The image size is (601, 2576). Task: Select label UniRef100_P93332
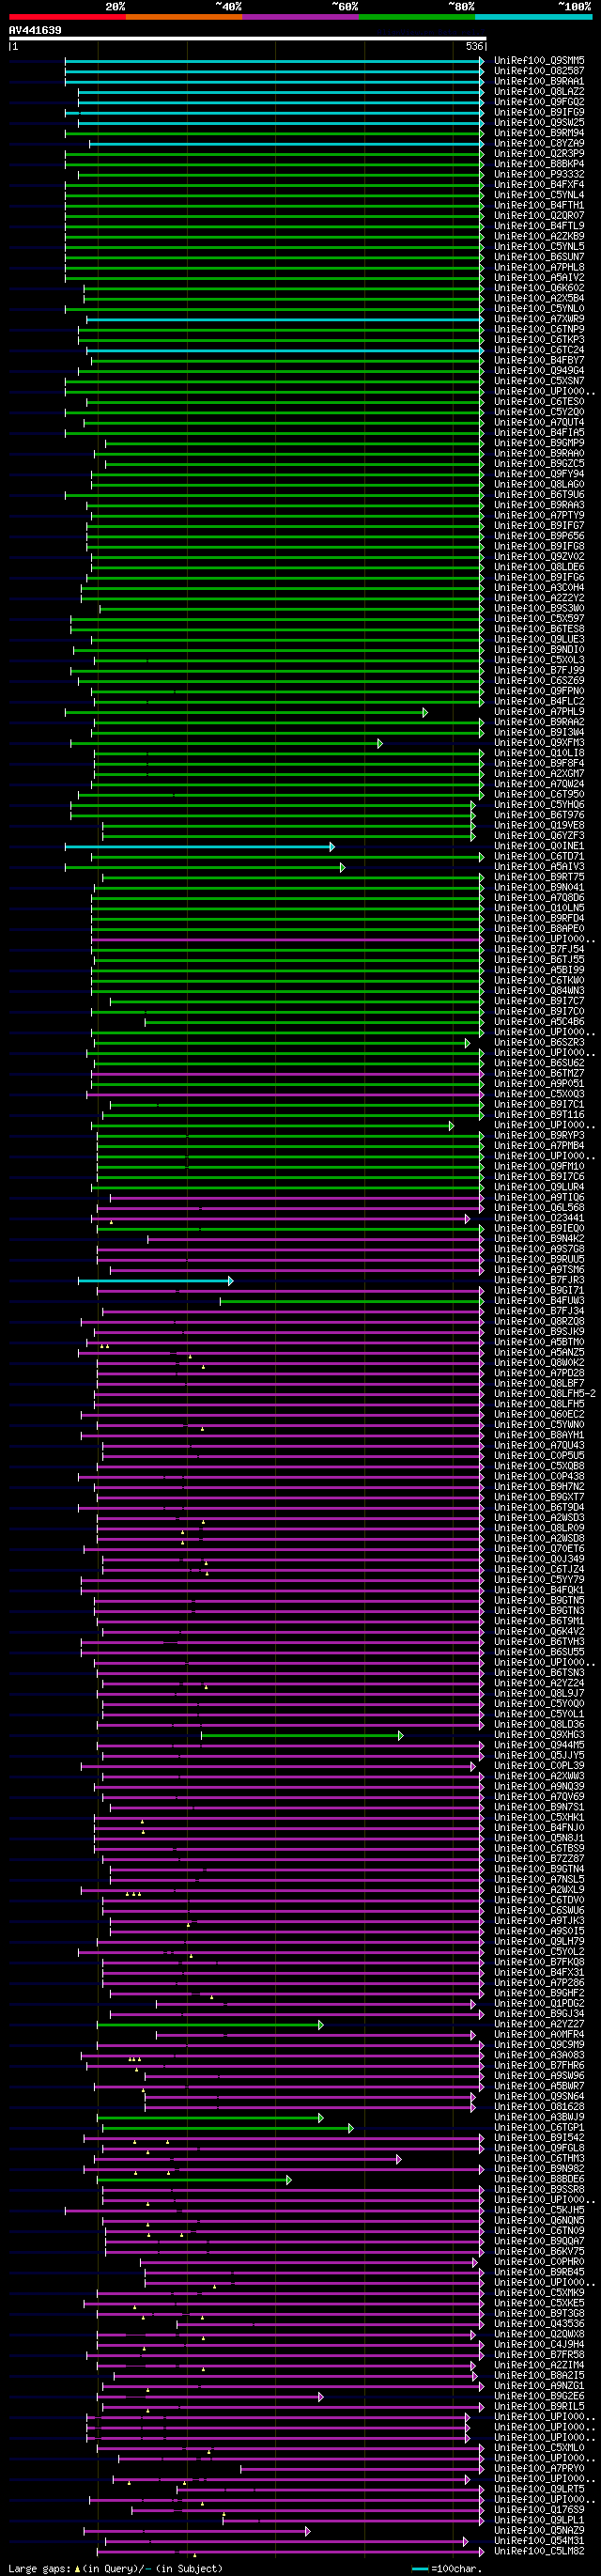(x=539, y=175)
